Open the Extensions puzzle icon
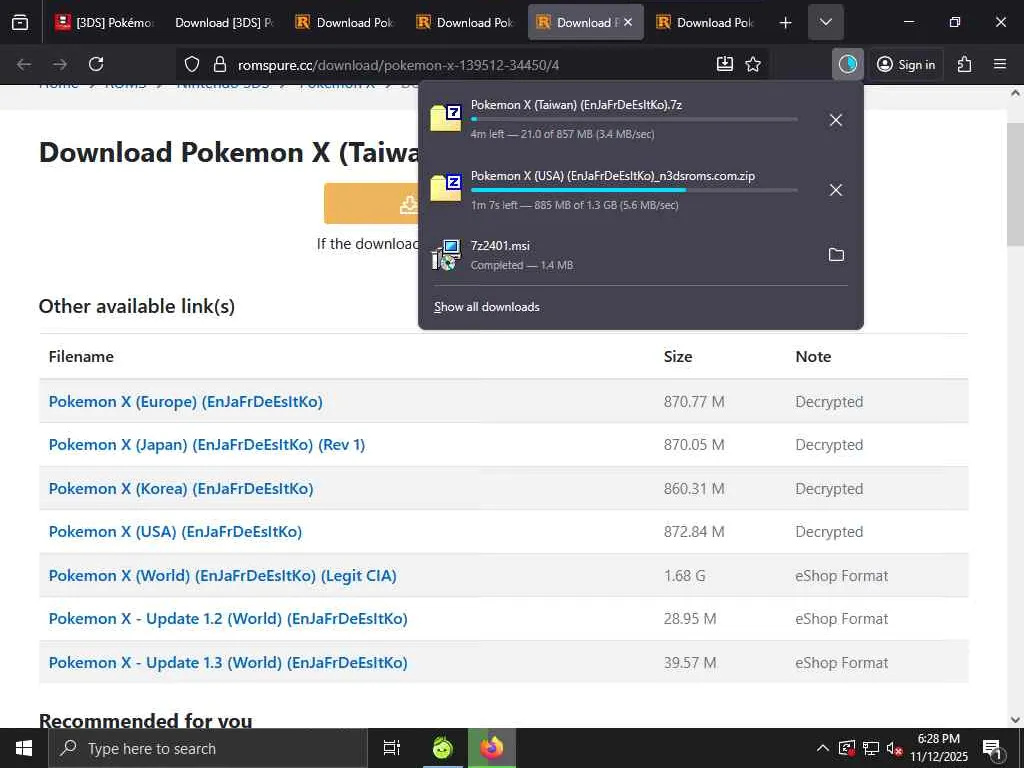1024x768 pixels. point(965,64)
